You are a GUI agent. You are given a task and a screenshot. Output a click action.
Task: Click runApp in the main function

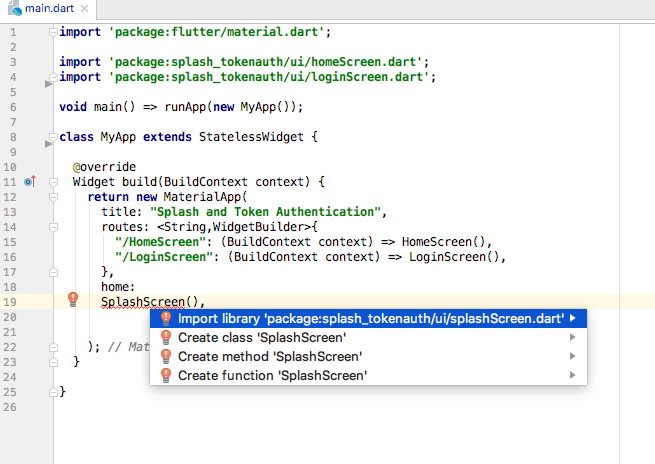tap(185, 107)
